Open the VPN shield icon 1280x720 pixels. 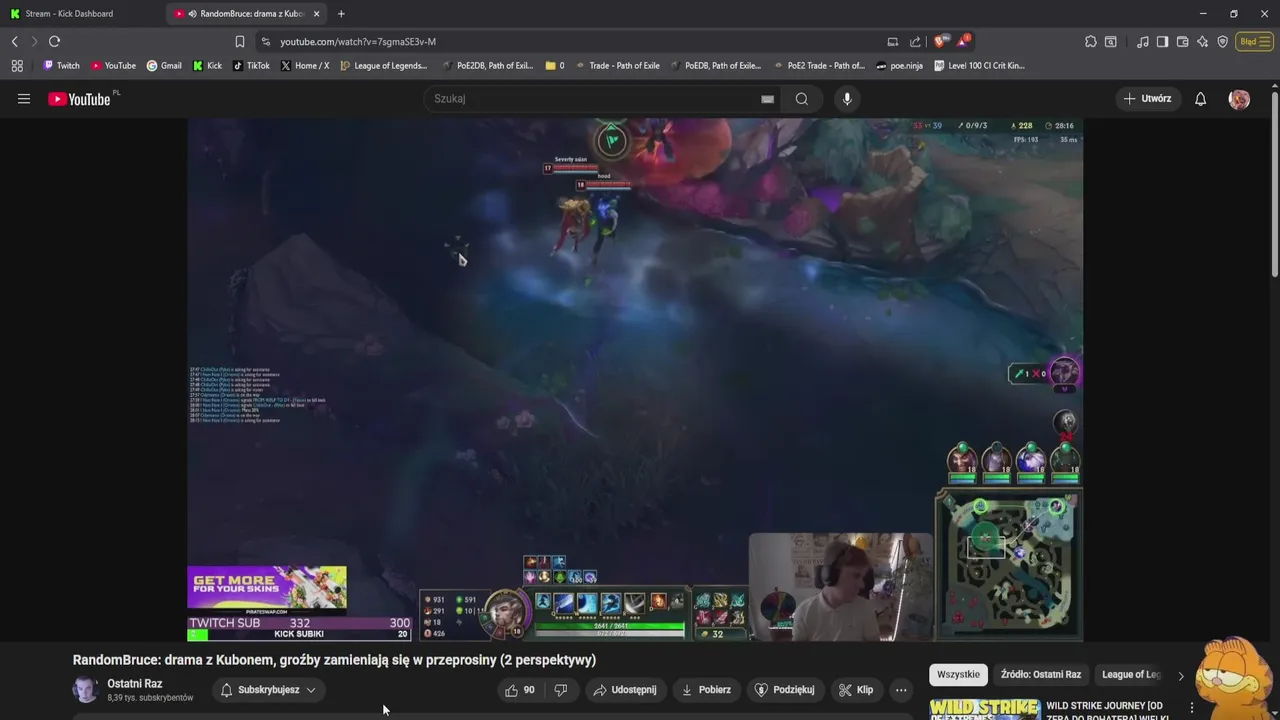1222,42
